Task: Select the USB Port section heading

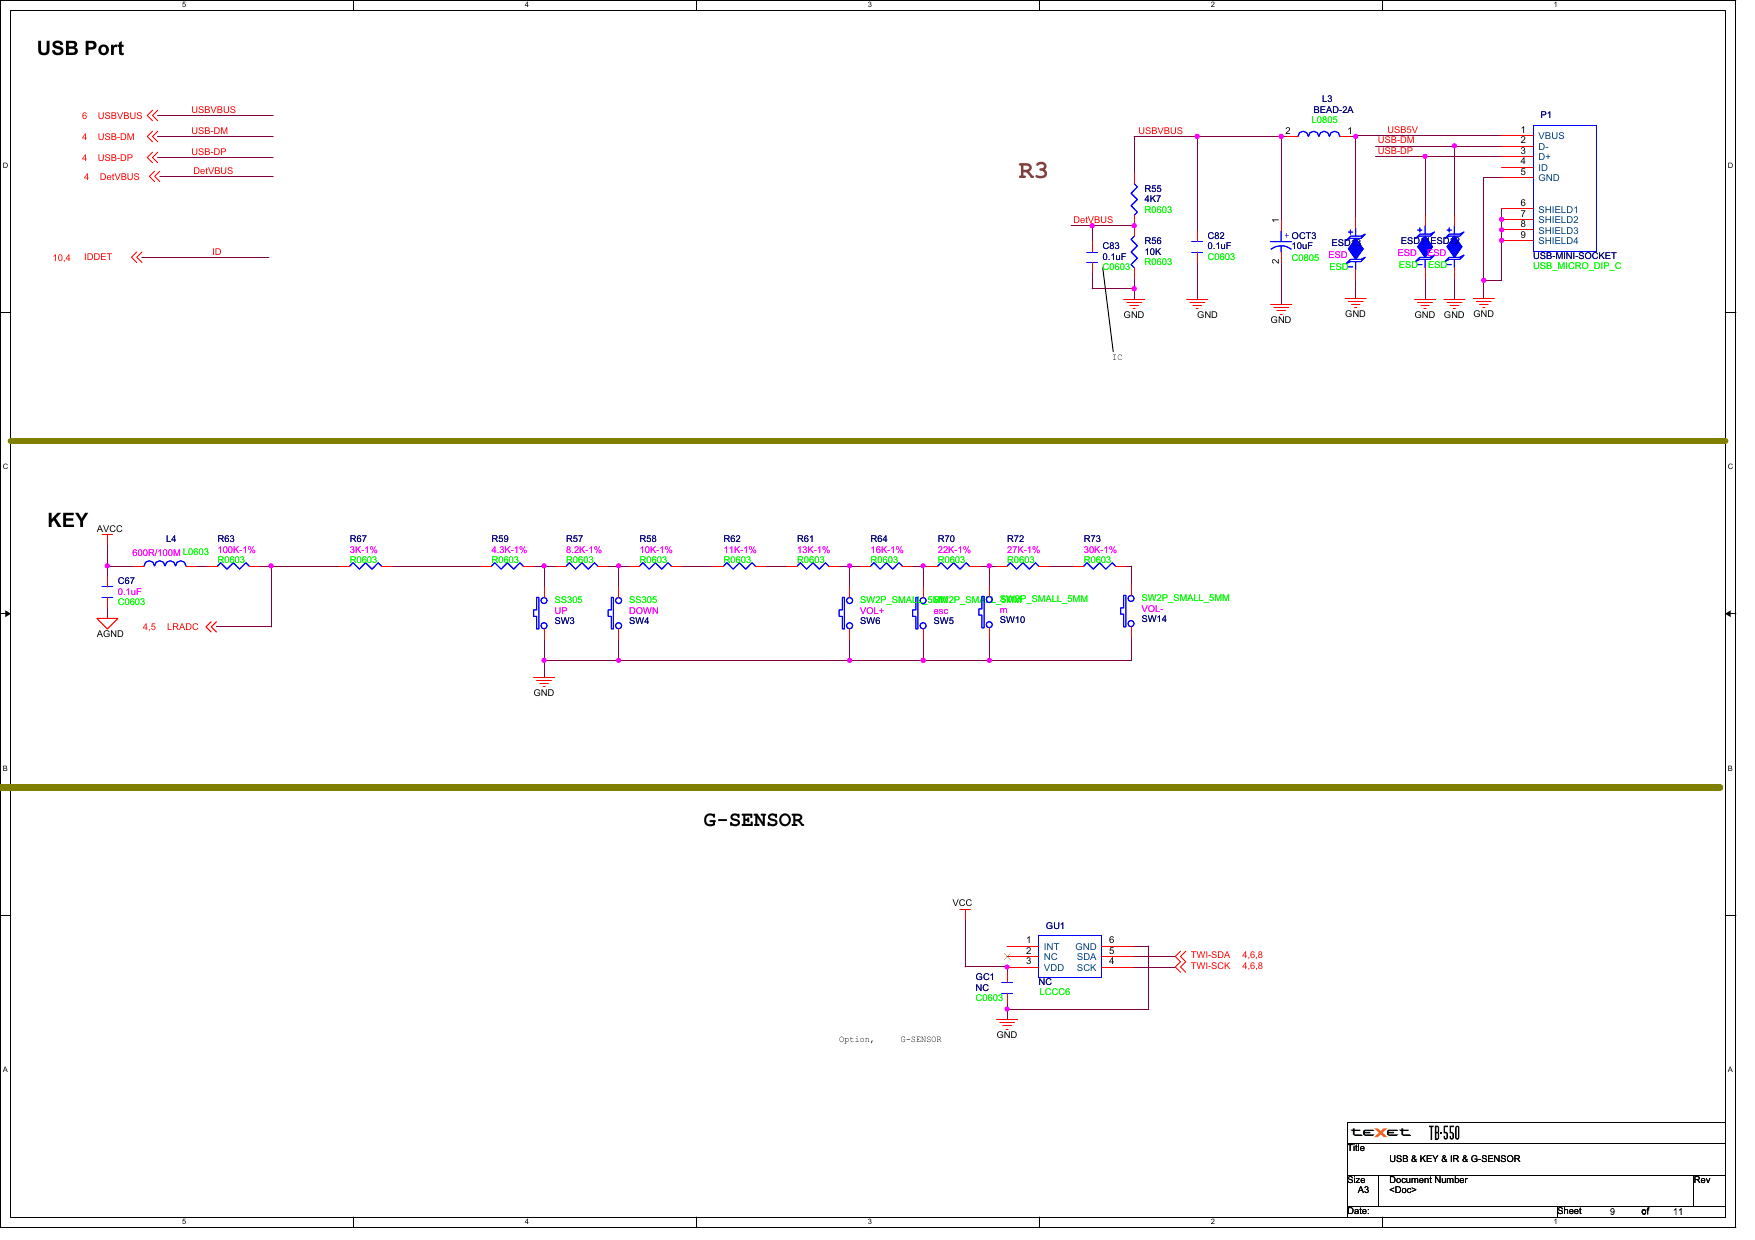Action: 81,48
